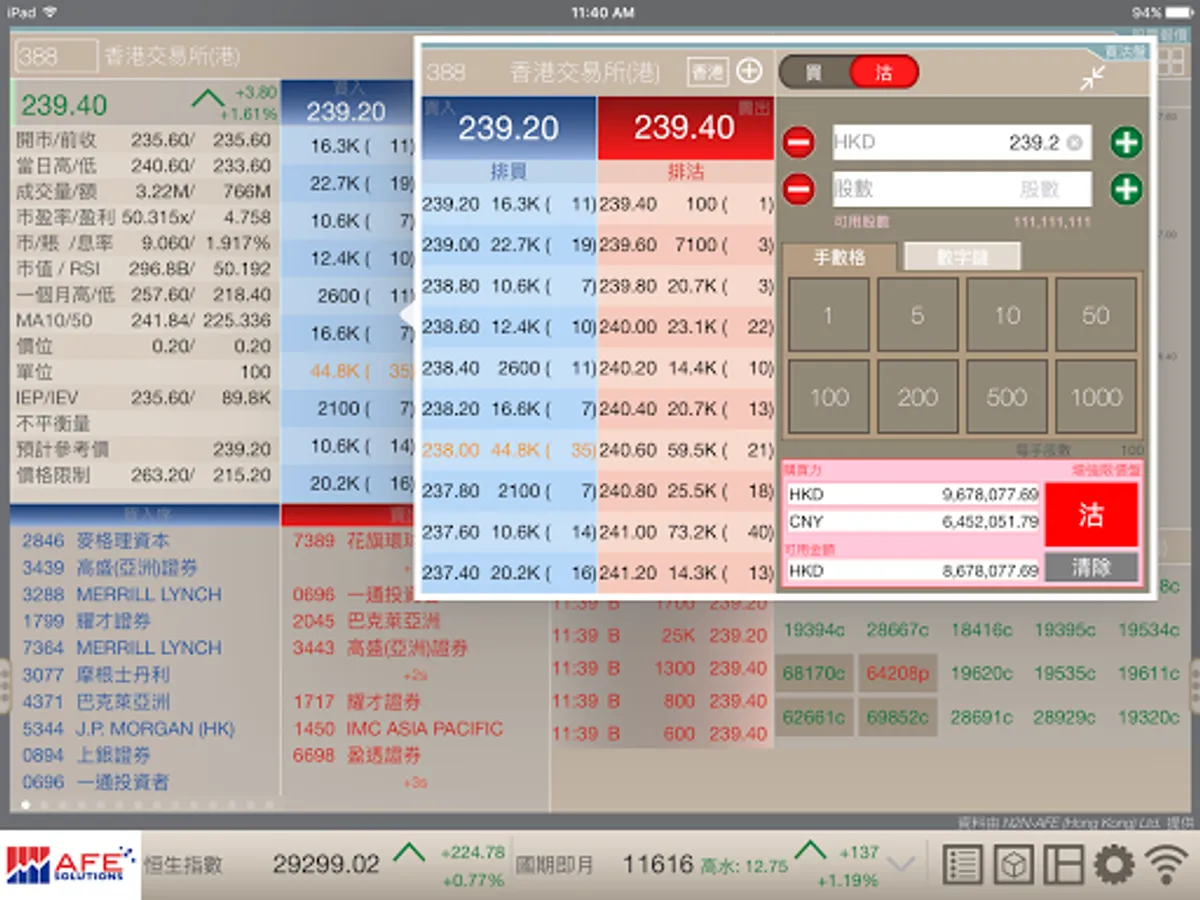1200x900 pixels.
Task: Select lot quantity 100
Action: pyautogui.click(x=828, y=397)
